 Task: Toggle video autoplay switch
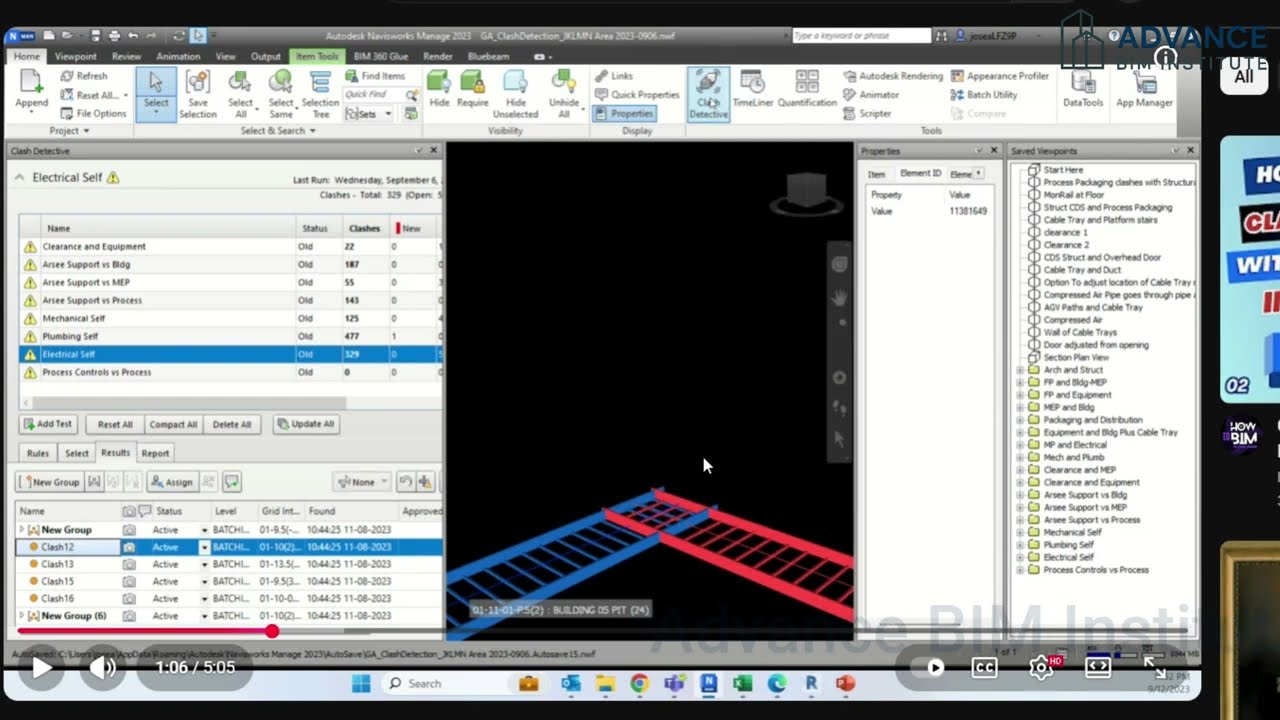934,667
